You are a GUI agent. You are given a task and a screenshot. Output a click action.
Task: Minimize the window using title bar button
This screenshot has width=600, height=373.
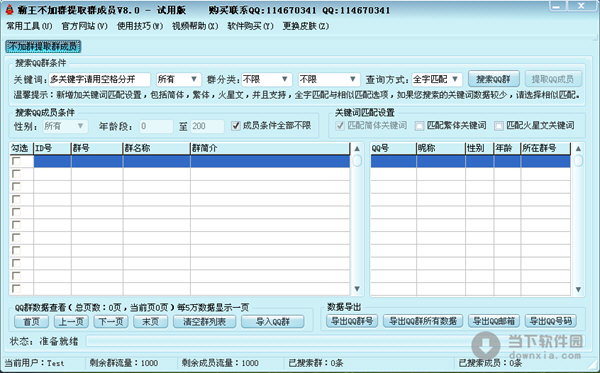558,7
